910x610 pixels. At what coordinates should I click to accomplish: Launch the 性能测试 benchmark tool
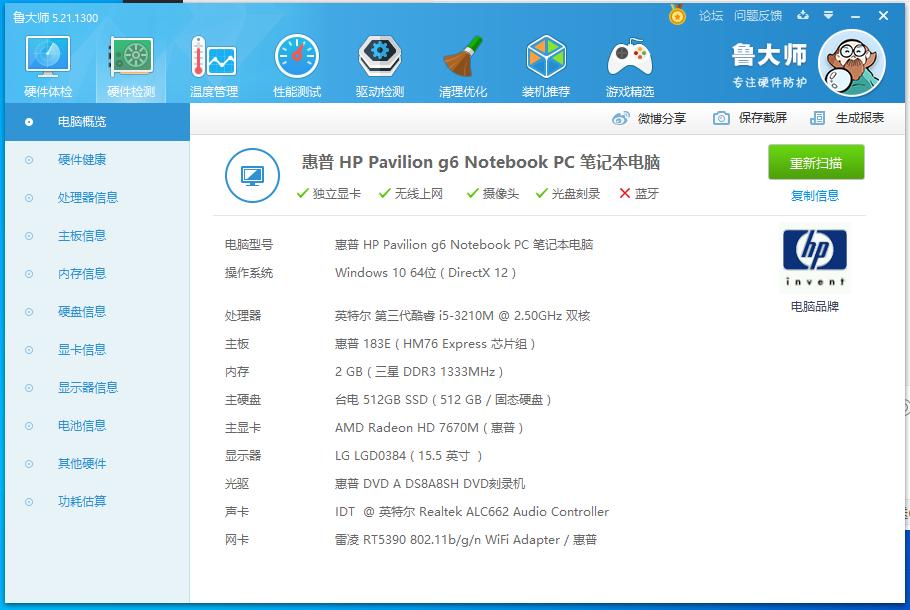tap(296, 63)
